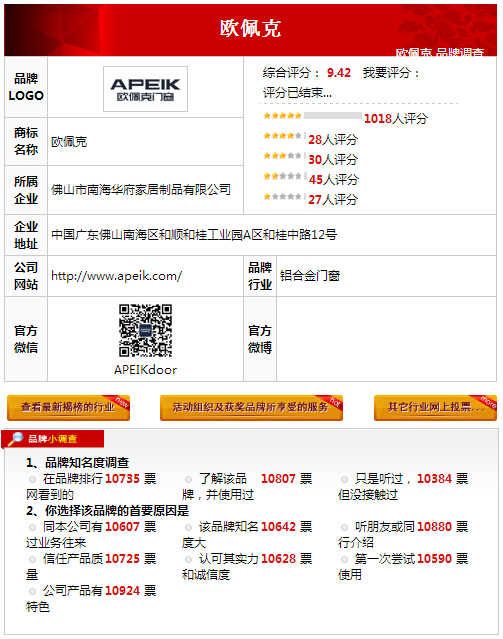Click 其它行业网上投票 button
The height and width of the screenshot is (639, 503).
pyautogui.click(x=435, y=408)
